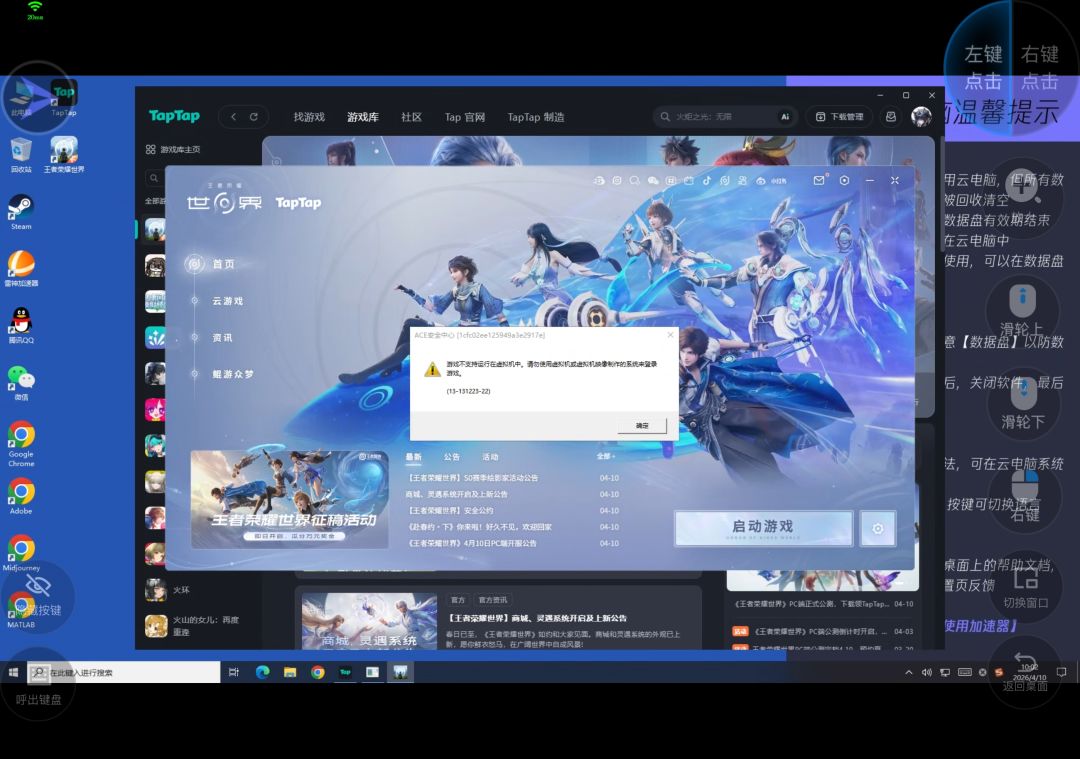Screen dimensions: 1080x759
Task: Open the 商城、灵遇系统开启及上新公告 article
Action: pos(538,618)
